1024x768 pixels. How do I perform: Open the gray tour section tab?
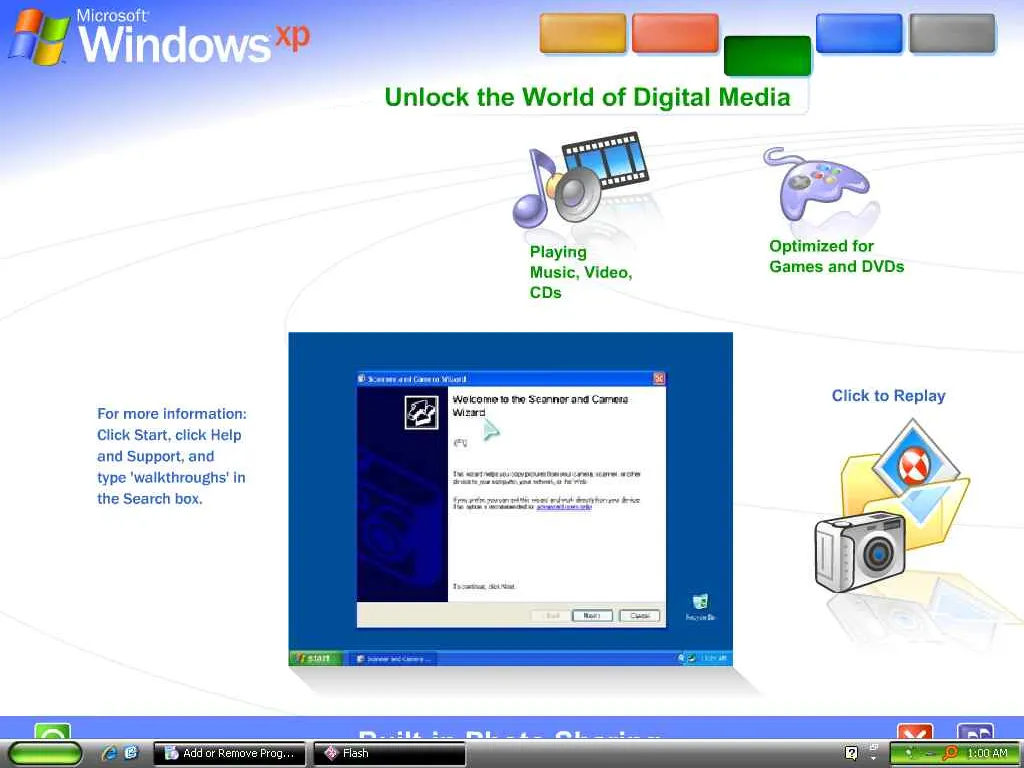coord(952,33)
